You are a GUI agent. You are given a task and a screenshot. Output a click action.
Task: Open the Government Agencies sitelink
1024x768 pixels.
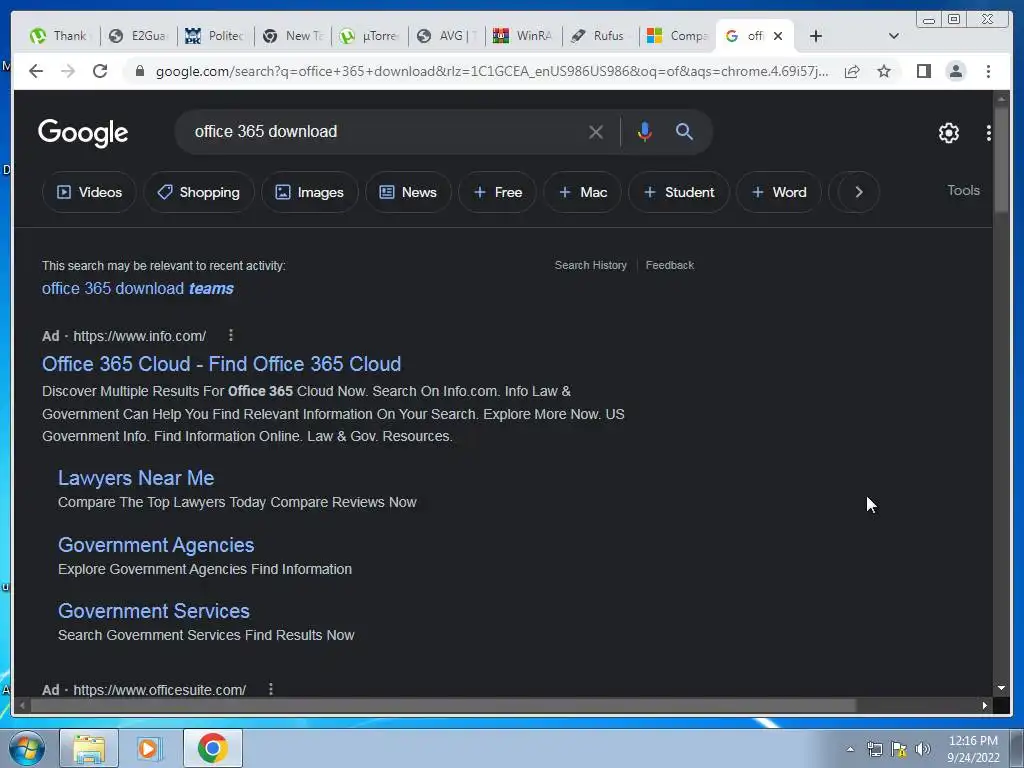155,545
